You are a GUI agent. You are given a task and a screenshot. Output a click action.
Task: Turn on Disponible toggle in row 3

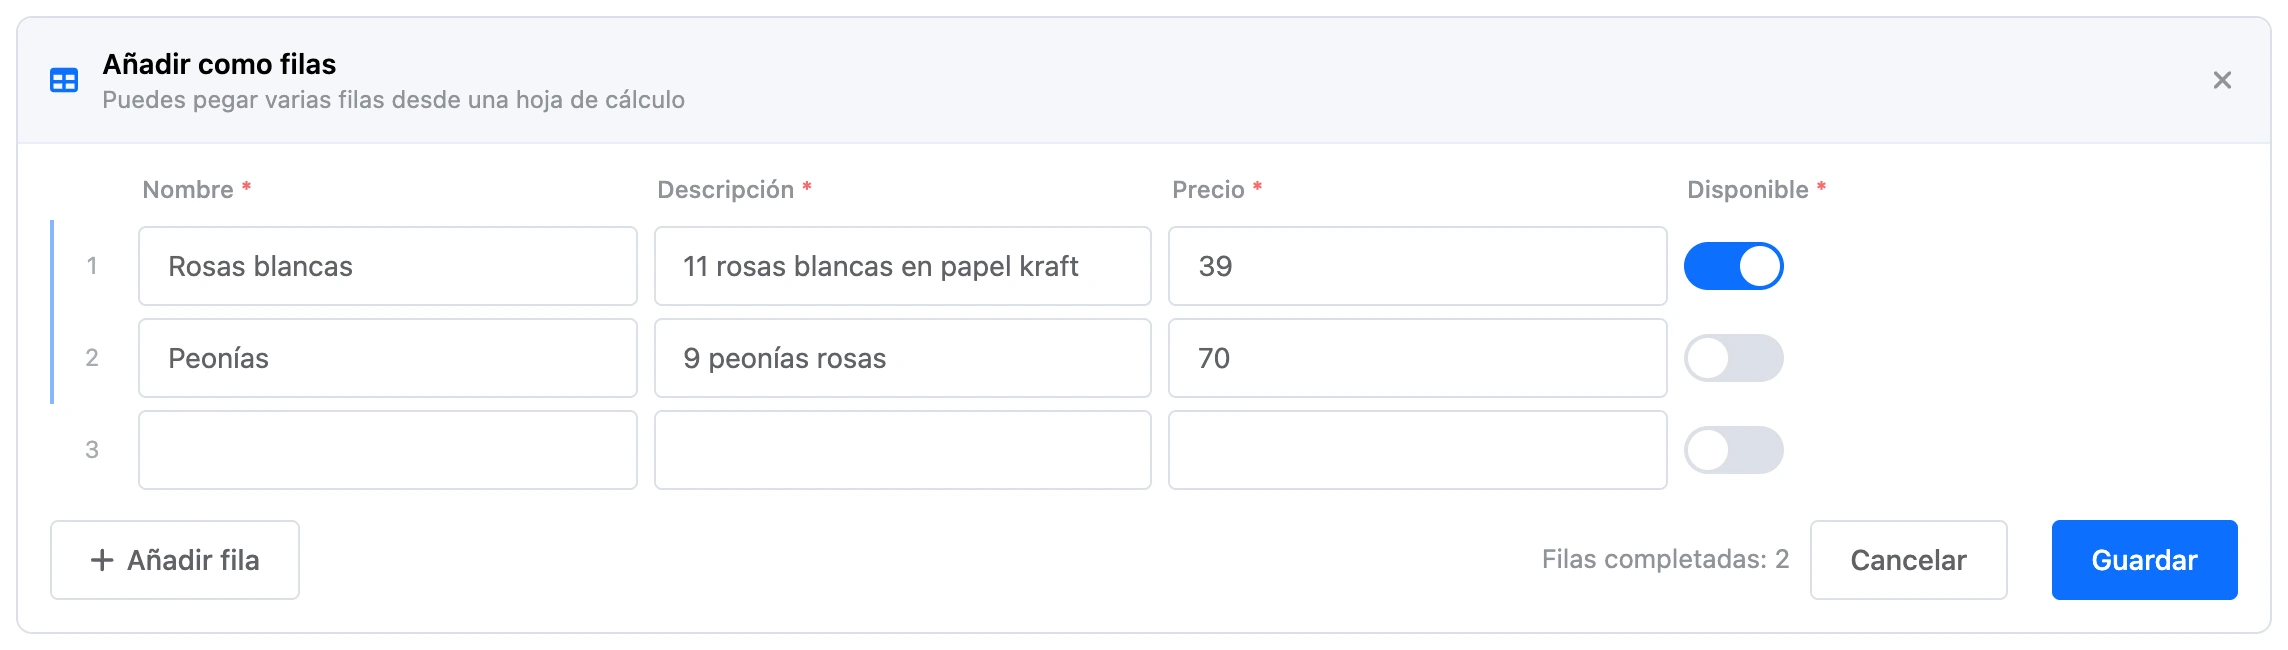(1733, 450)
